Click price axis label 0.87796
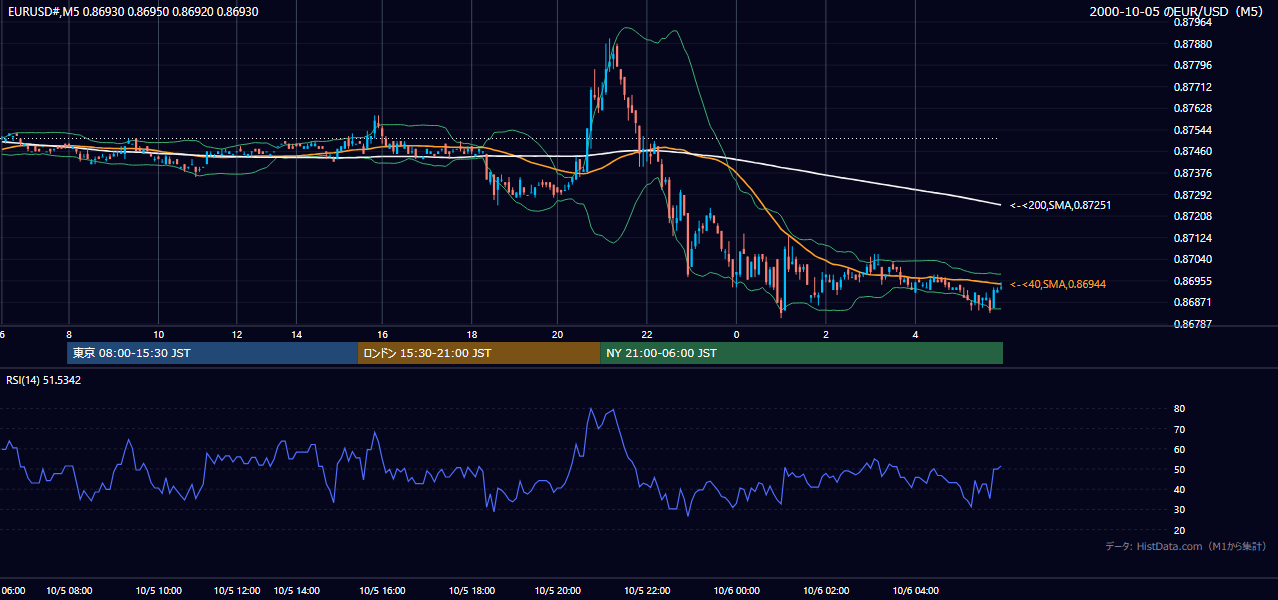 click(x=1192, y=66)
